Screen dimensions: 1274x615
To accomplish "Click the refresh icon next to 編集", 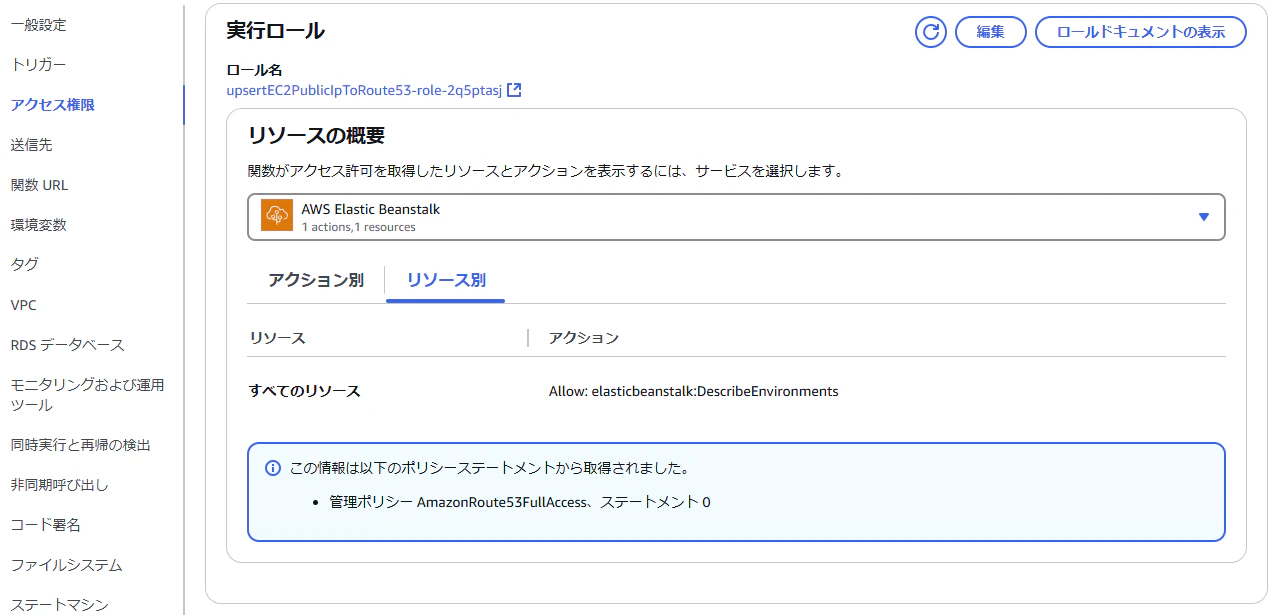I will pyautogui.click(x=931, y=32).
